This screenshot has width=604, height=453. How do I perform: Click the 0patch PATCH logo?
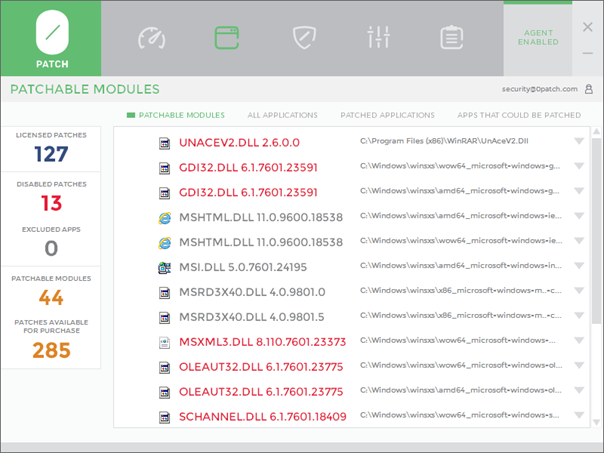pos(52,39)
